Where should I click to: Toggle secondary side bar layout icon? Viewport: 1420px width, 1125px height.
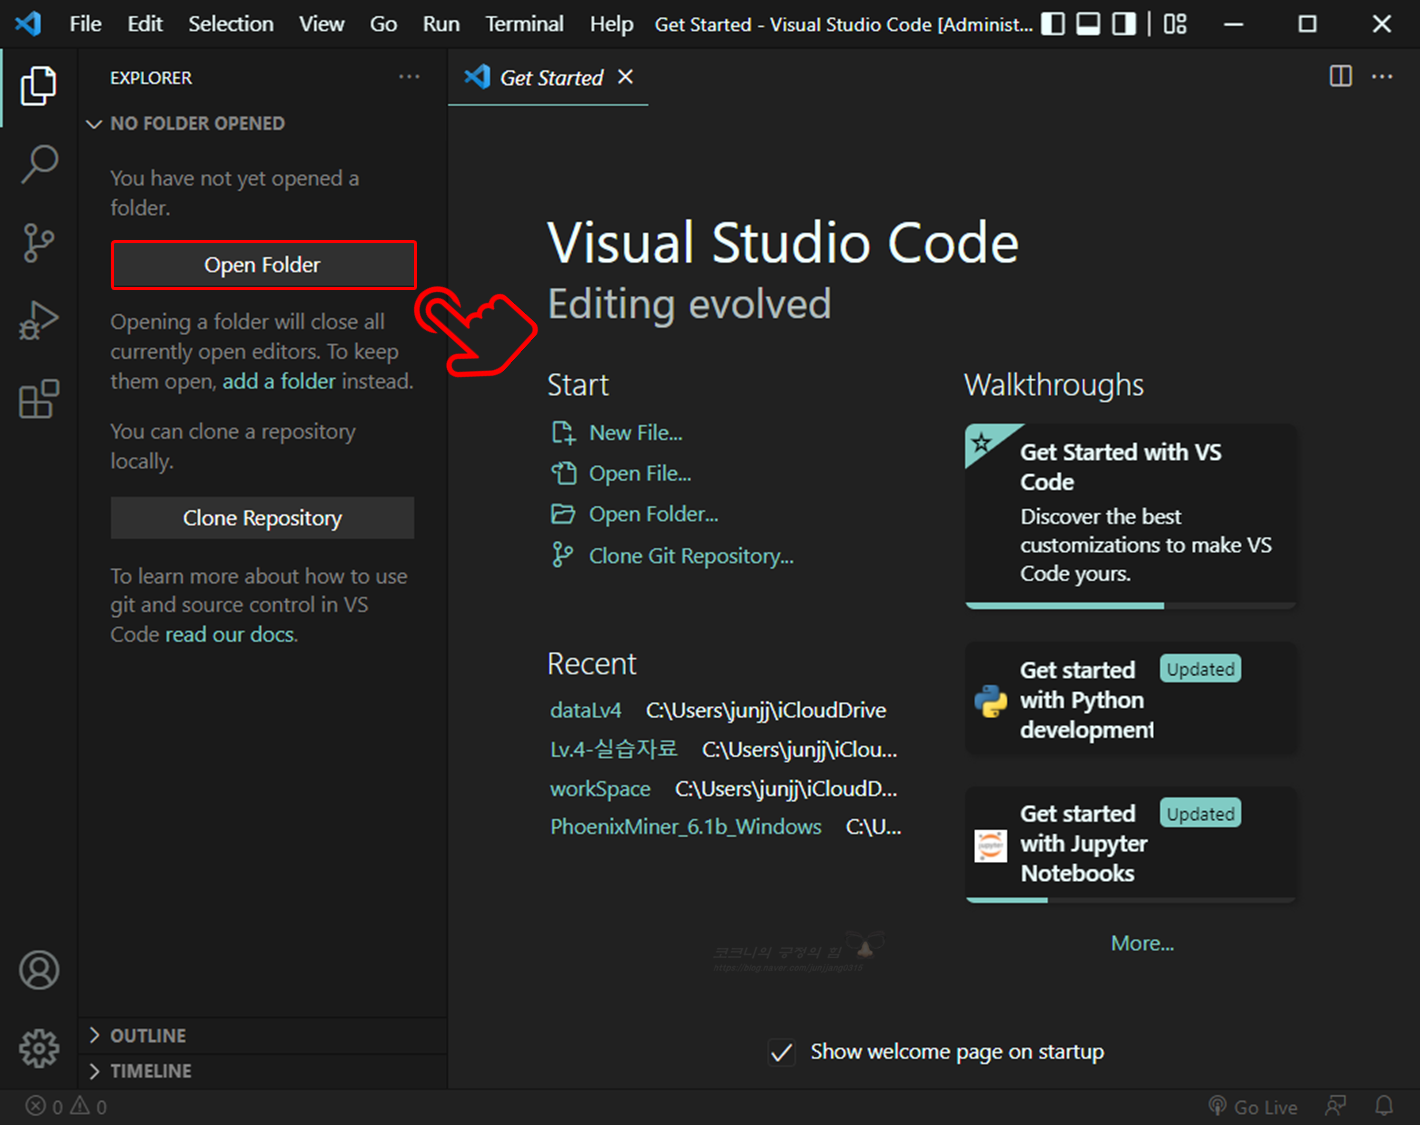click(x=1124, y=24)
